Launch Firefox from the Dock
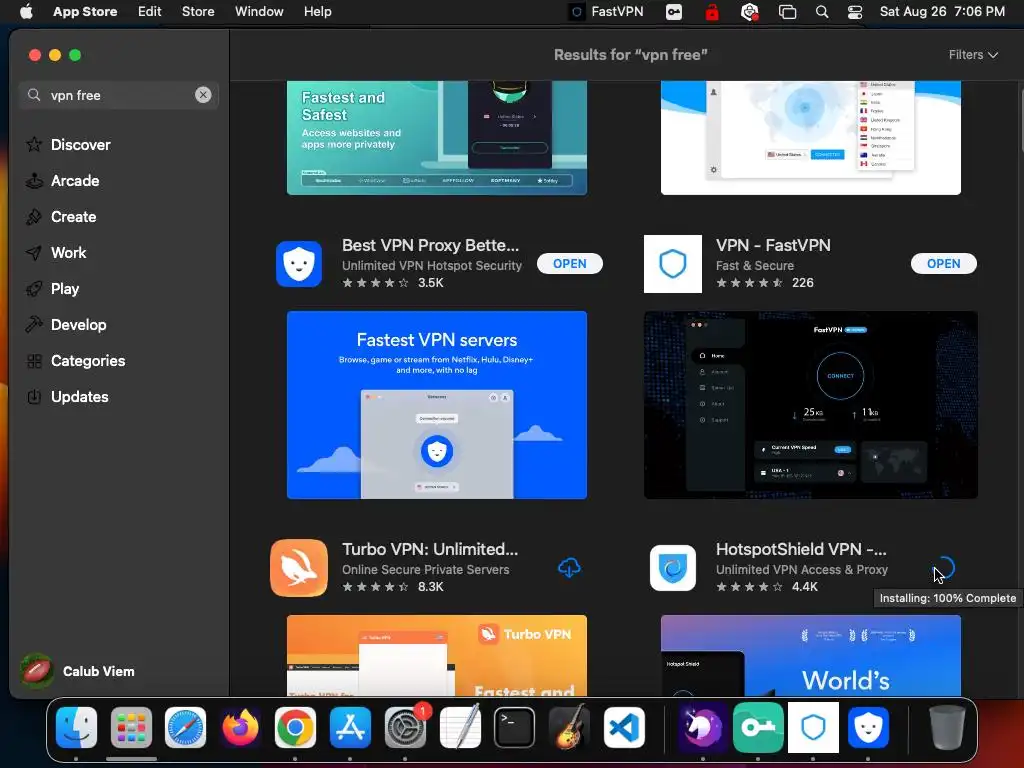 [x=240, y=727]
